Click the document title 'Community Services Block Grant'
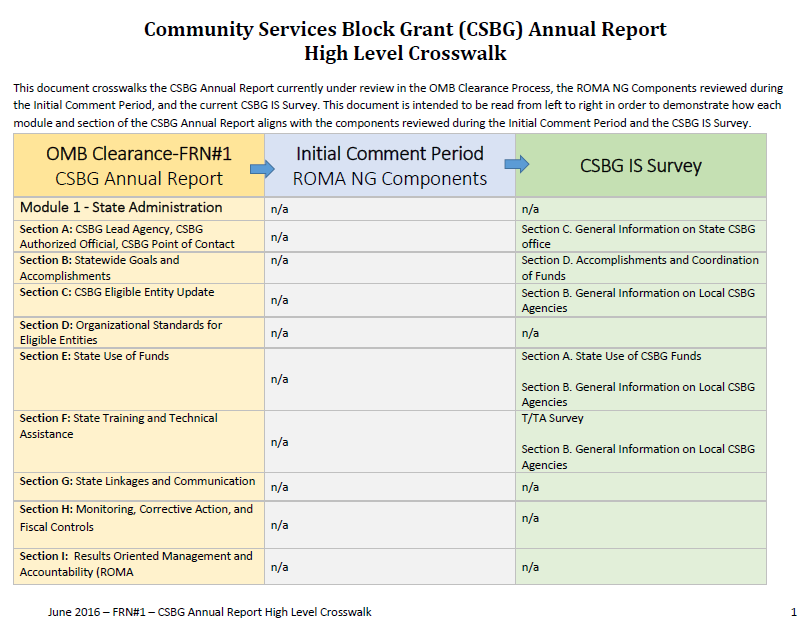Viewport: 804px width, 618px height. tap(405, 29)
